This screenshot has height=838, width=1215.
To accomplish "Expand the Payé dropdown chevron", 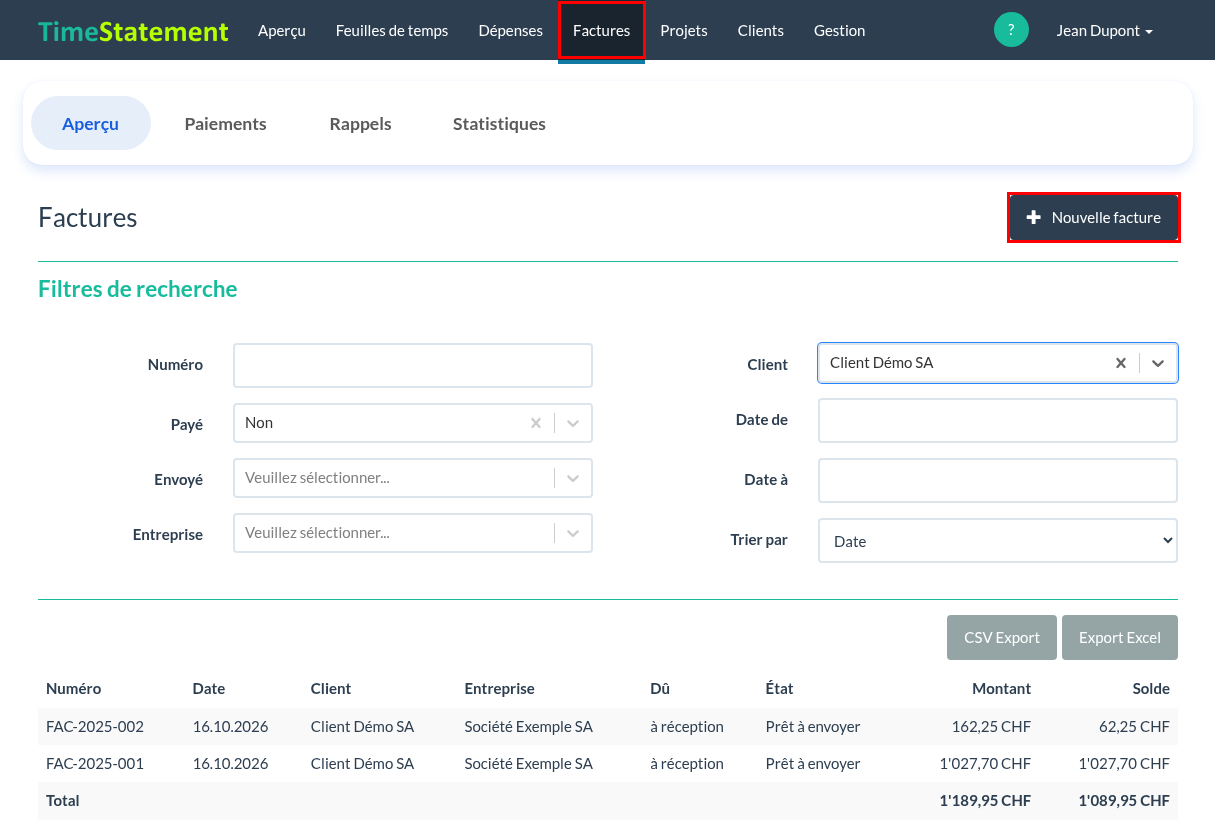I will [573, 423].
